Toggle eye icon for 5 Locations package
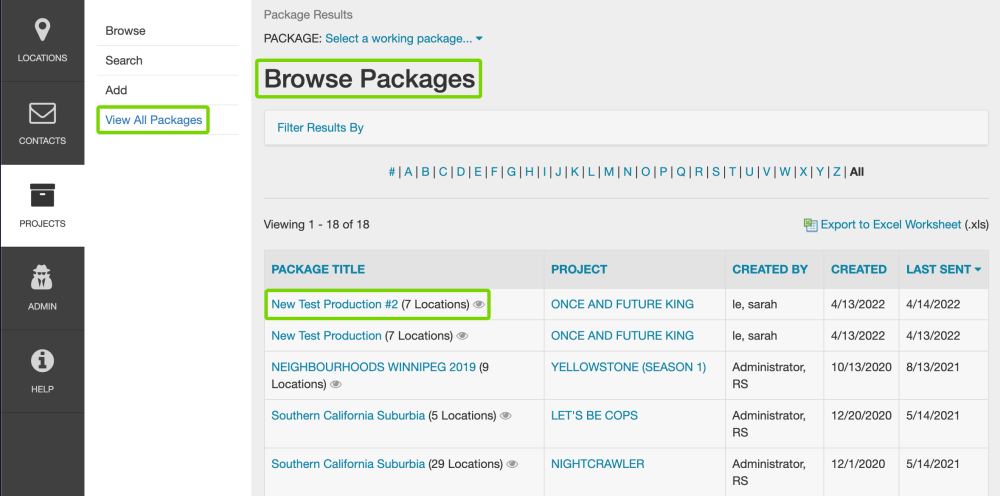 506,416
